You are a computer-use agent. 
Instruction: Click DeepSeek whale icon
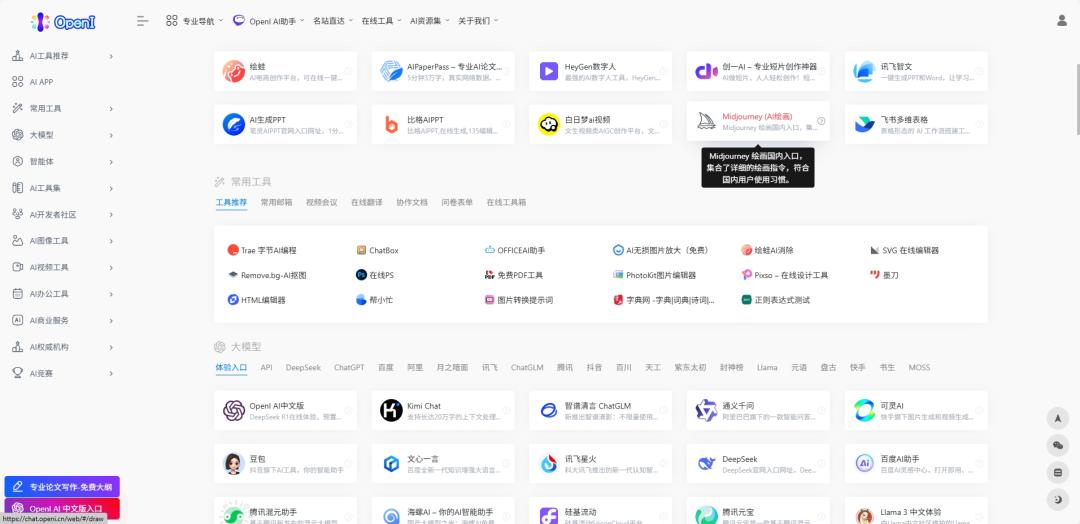[x=707, y=463]
